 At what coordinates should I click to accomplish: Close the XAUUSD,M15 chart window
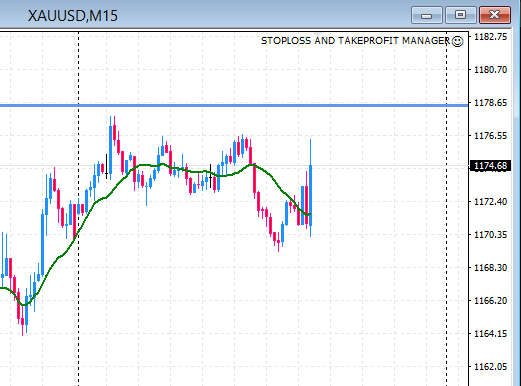click(x=495, y=15)
